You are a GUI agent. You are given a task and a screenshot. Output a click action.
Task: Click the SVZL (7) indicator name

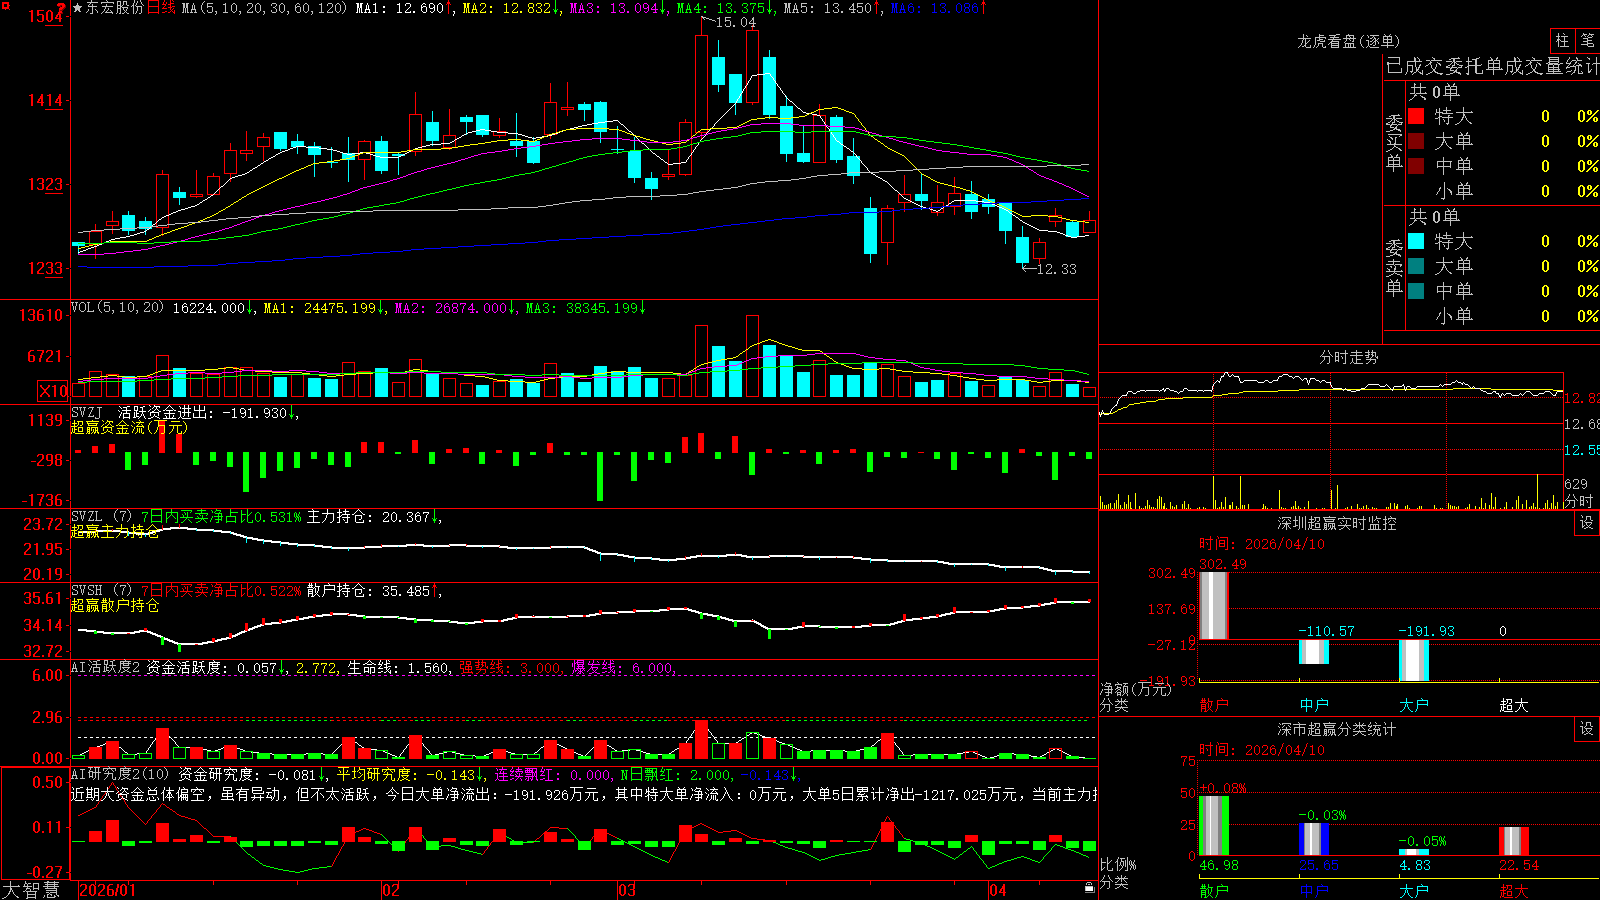point(102,517)
